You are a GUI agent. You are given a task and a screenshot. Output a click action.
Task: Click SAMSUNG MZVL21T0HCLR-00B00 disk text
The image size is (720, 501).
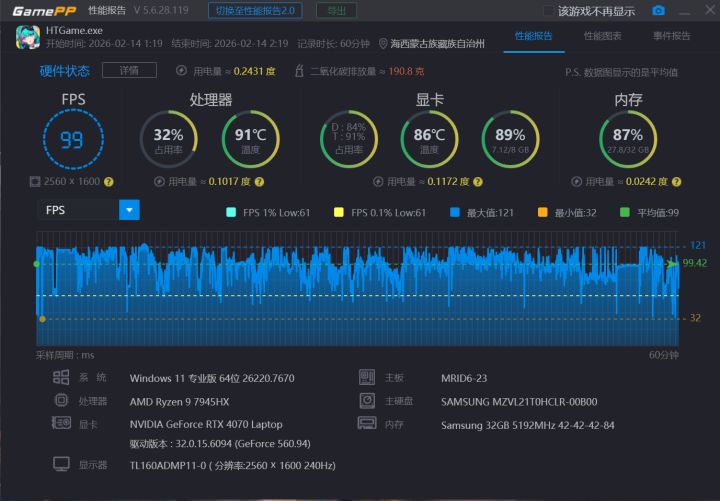[519, 402]
